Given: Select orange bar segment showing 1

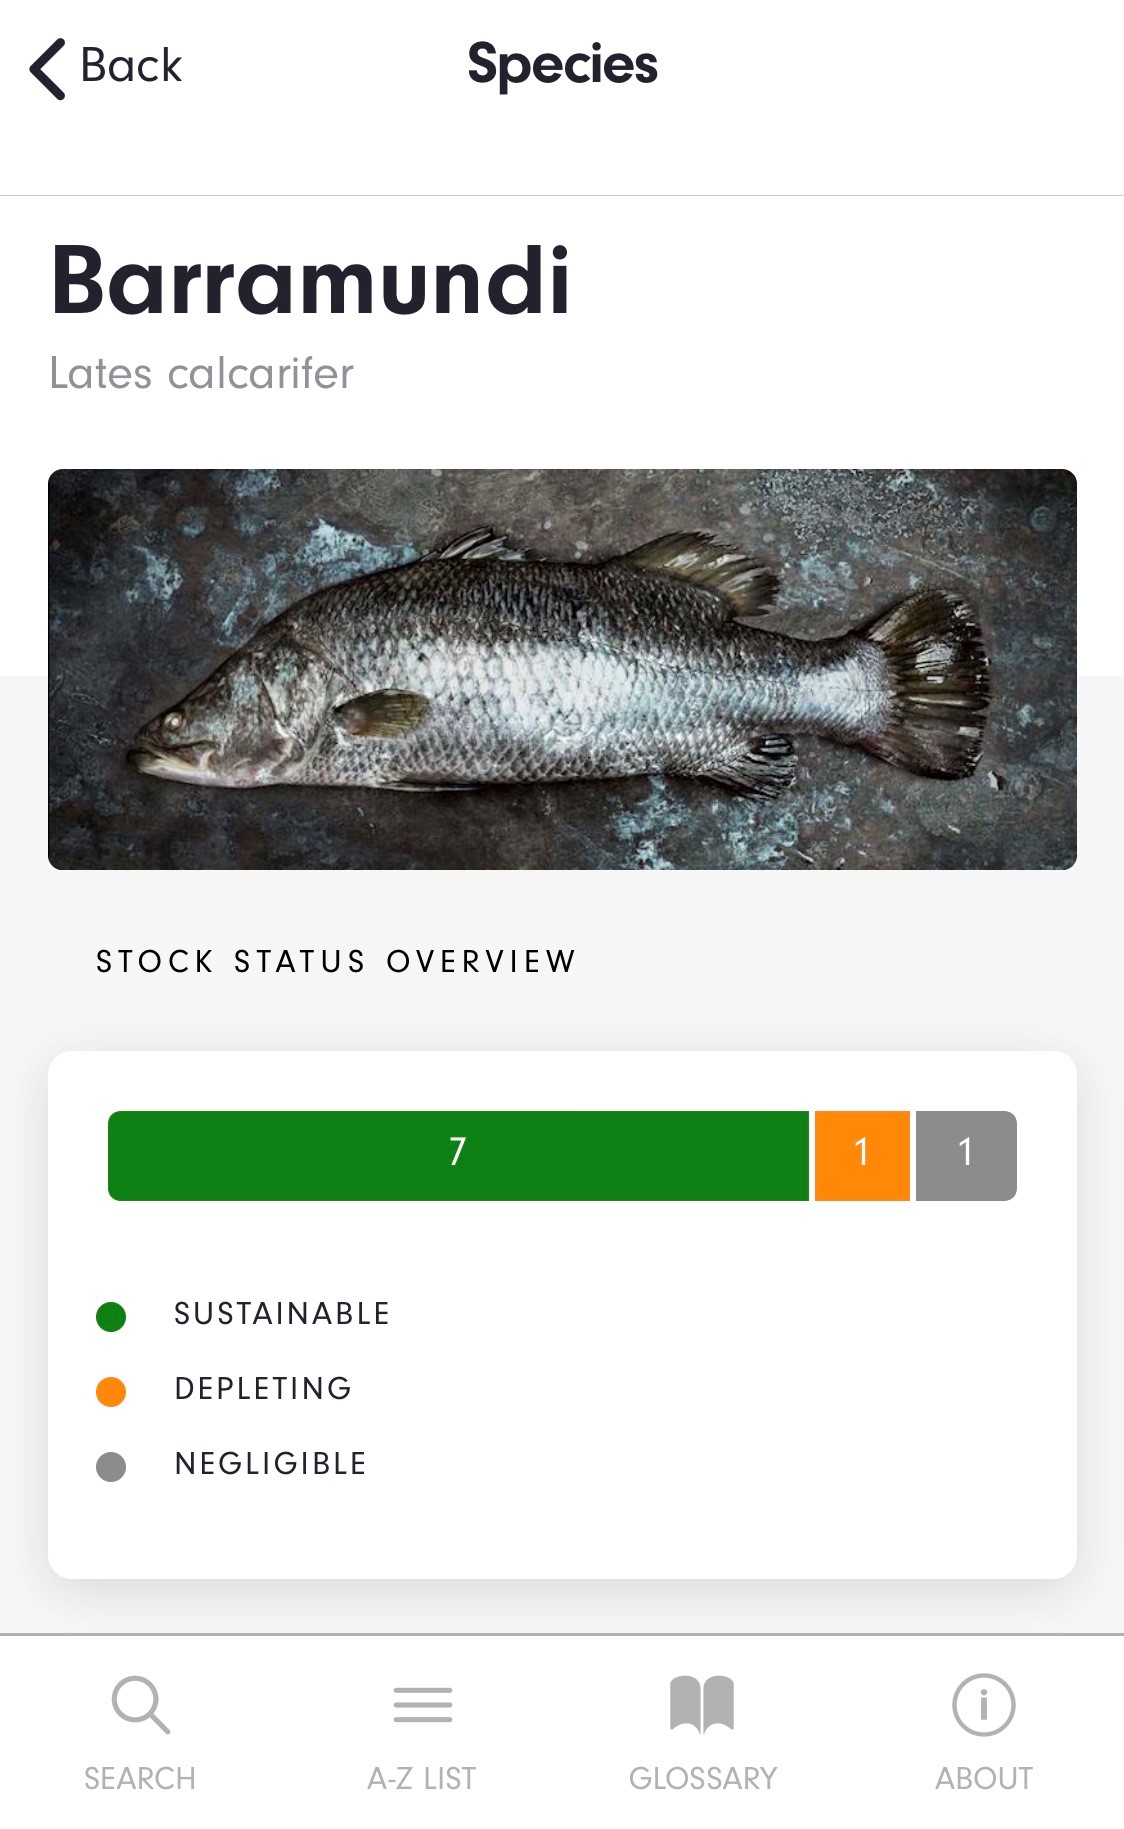Looking at the screenshot, I should [862, 1156].
